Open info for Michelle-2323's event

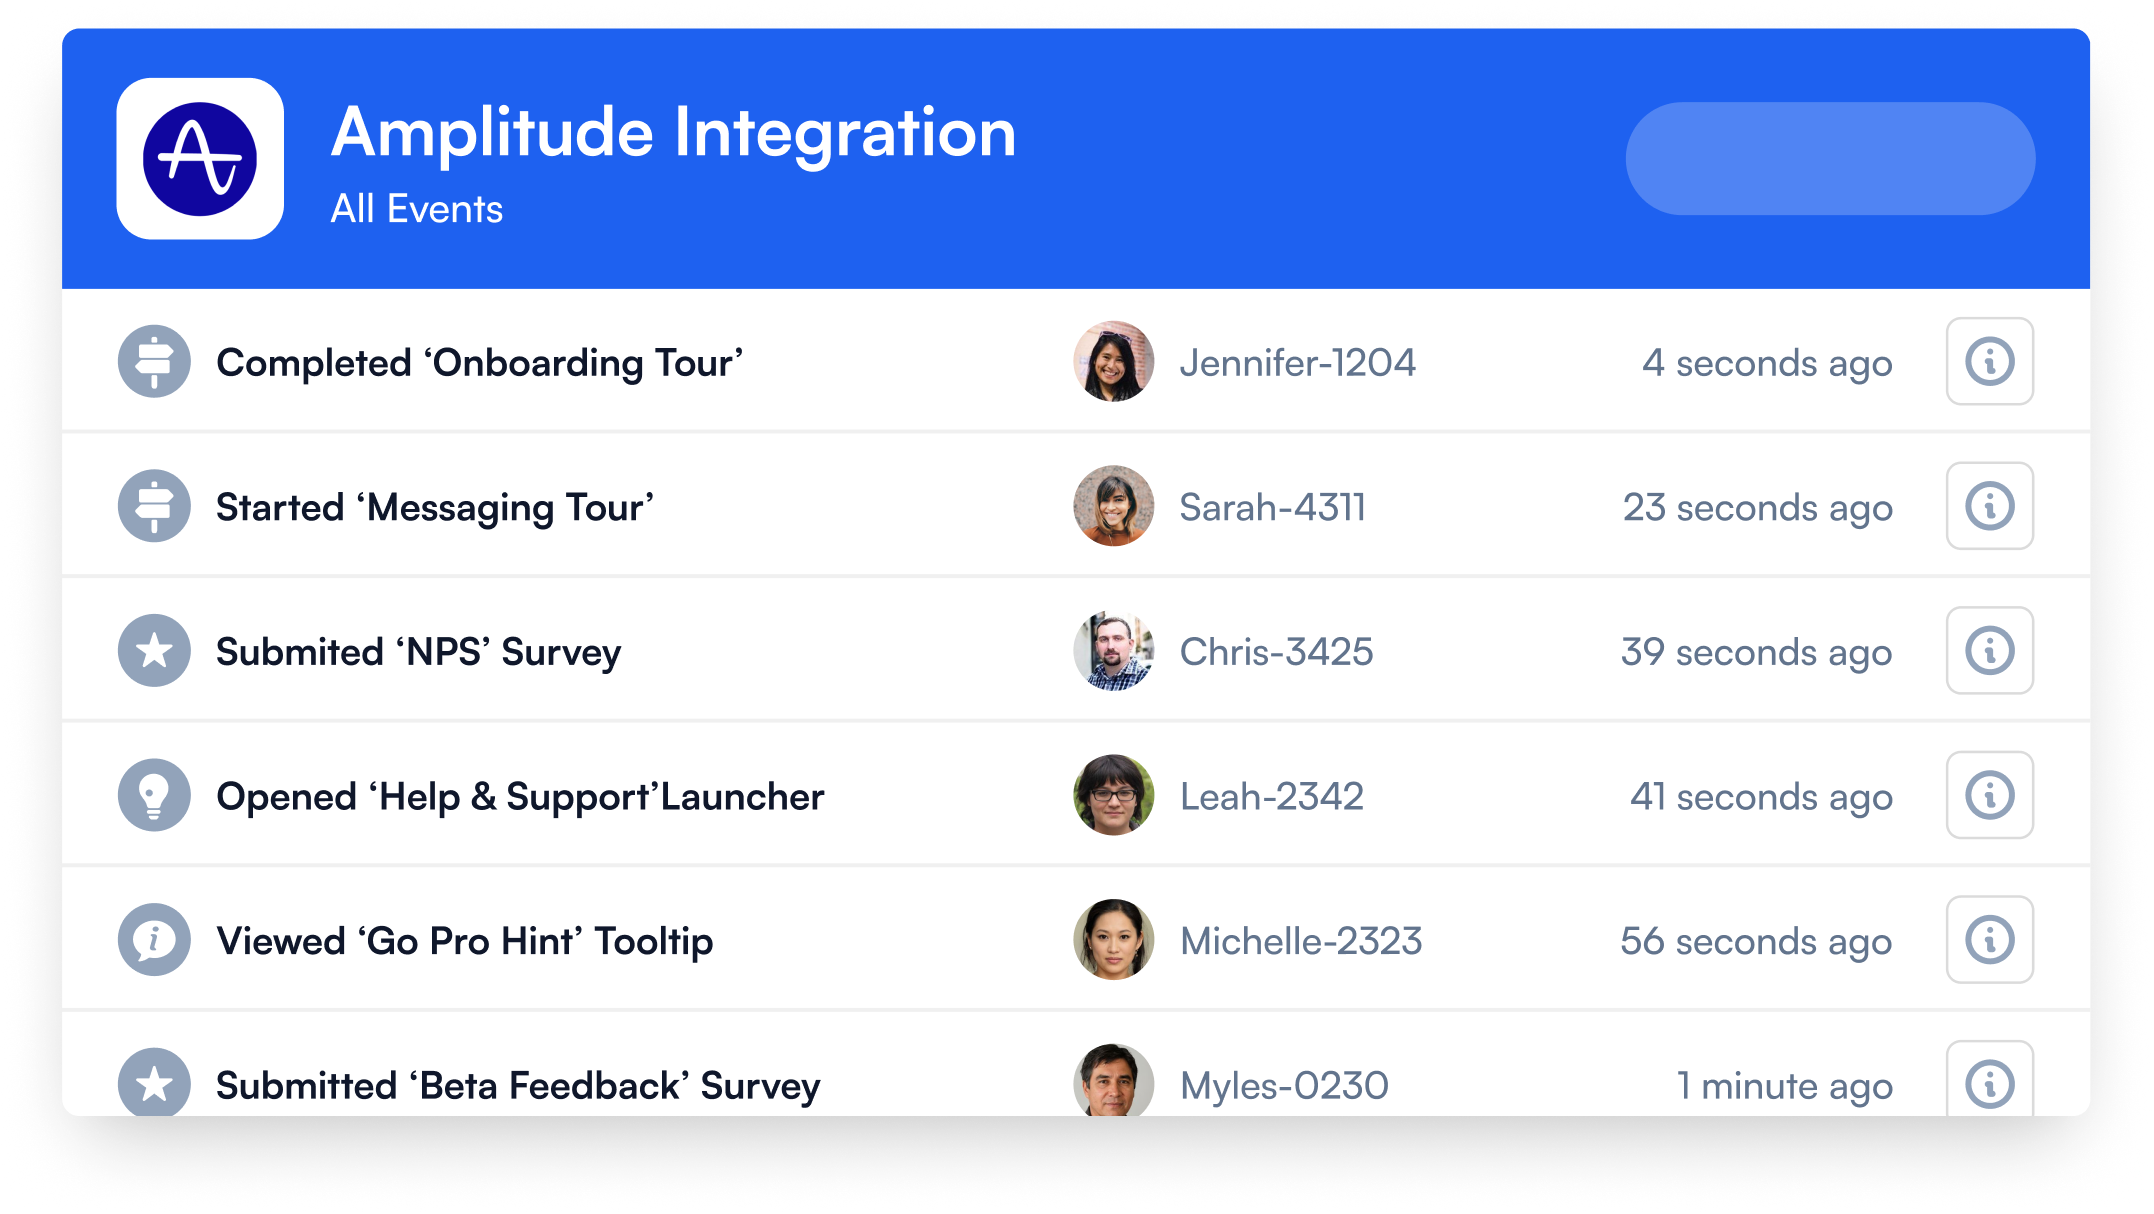point(1989,940)
